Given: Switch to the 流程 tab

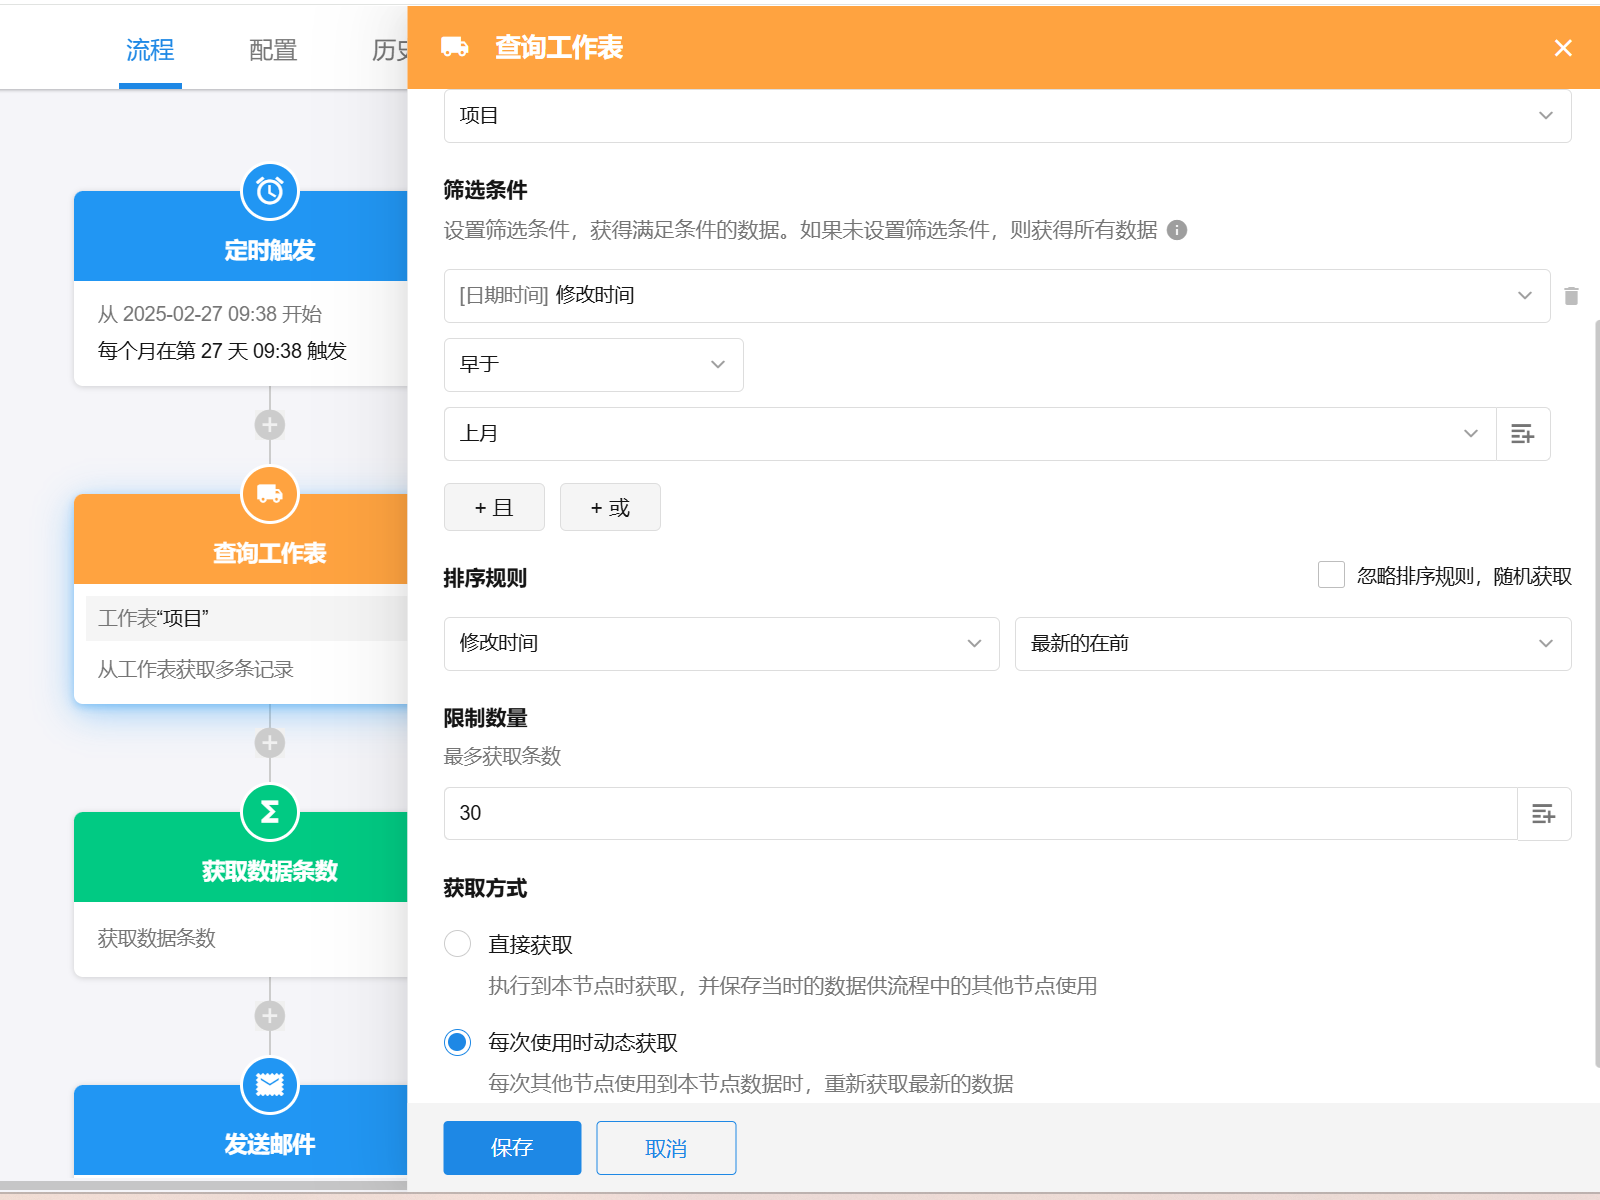Looking at the screenshot, I should pos(150,50).
